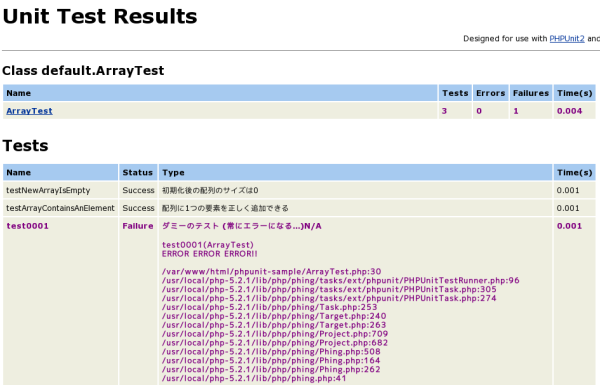Click the test0001 failure description ending N/A
Viewport: 600px width, 385px height.
click(241, 226)
